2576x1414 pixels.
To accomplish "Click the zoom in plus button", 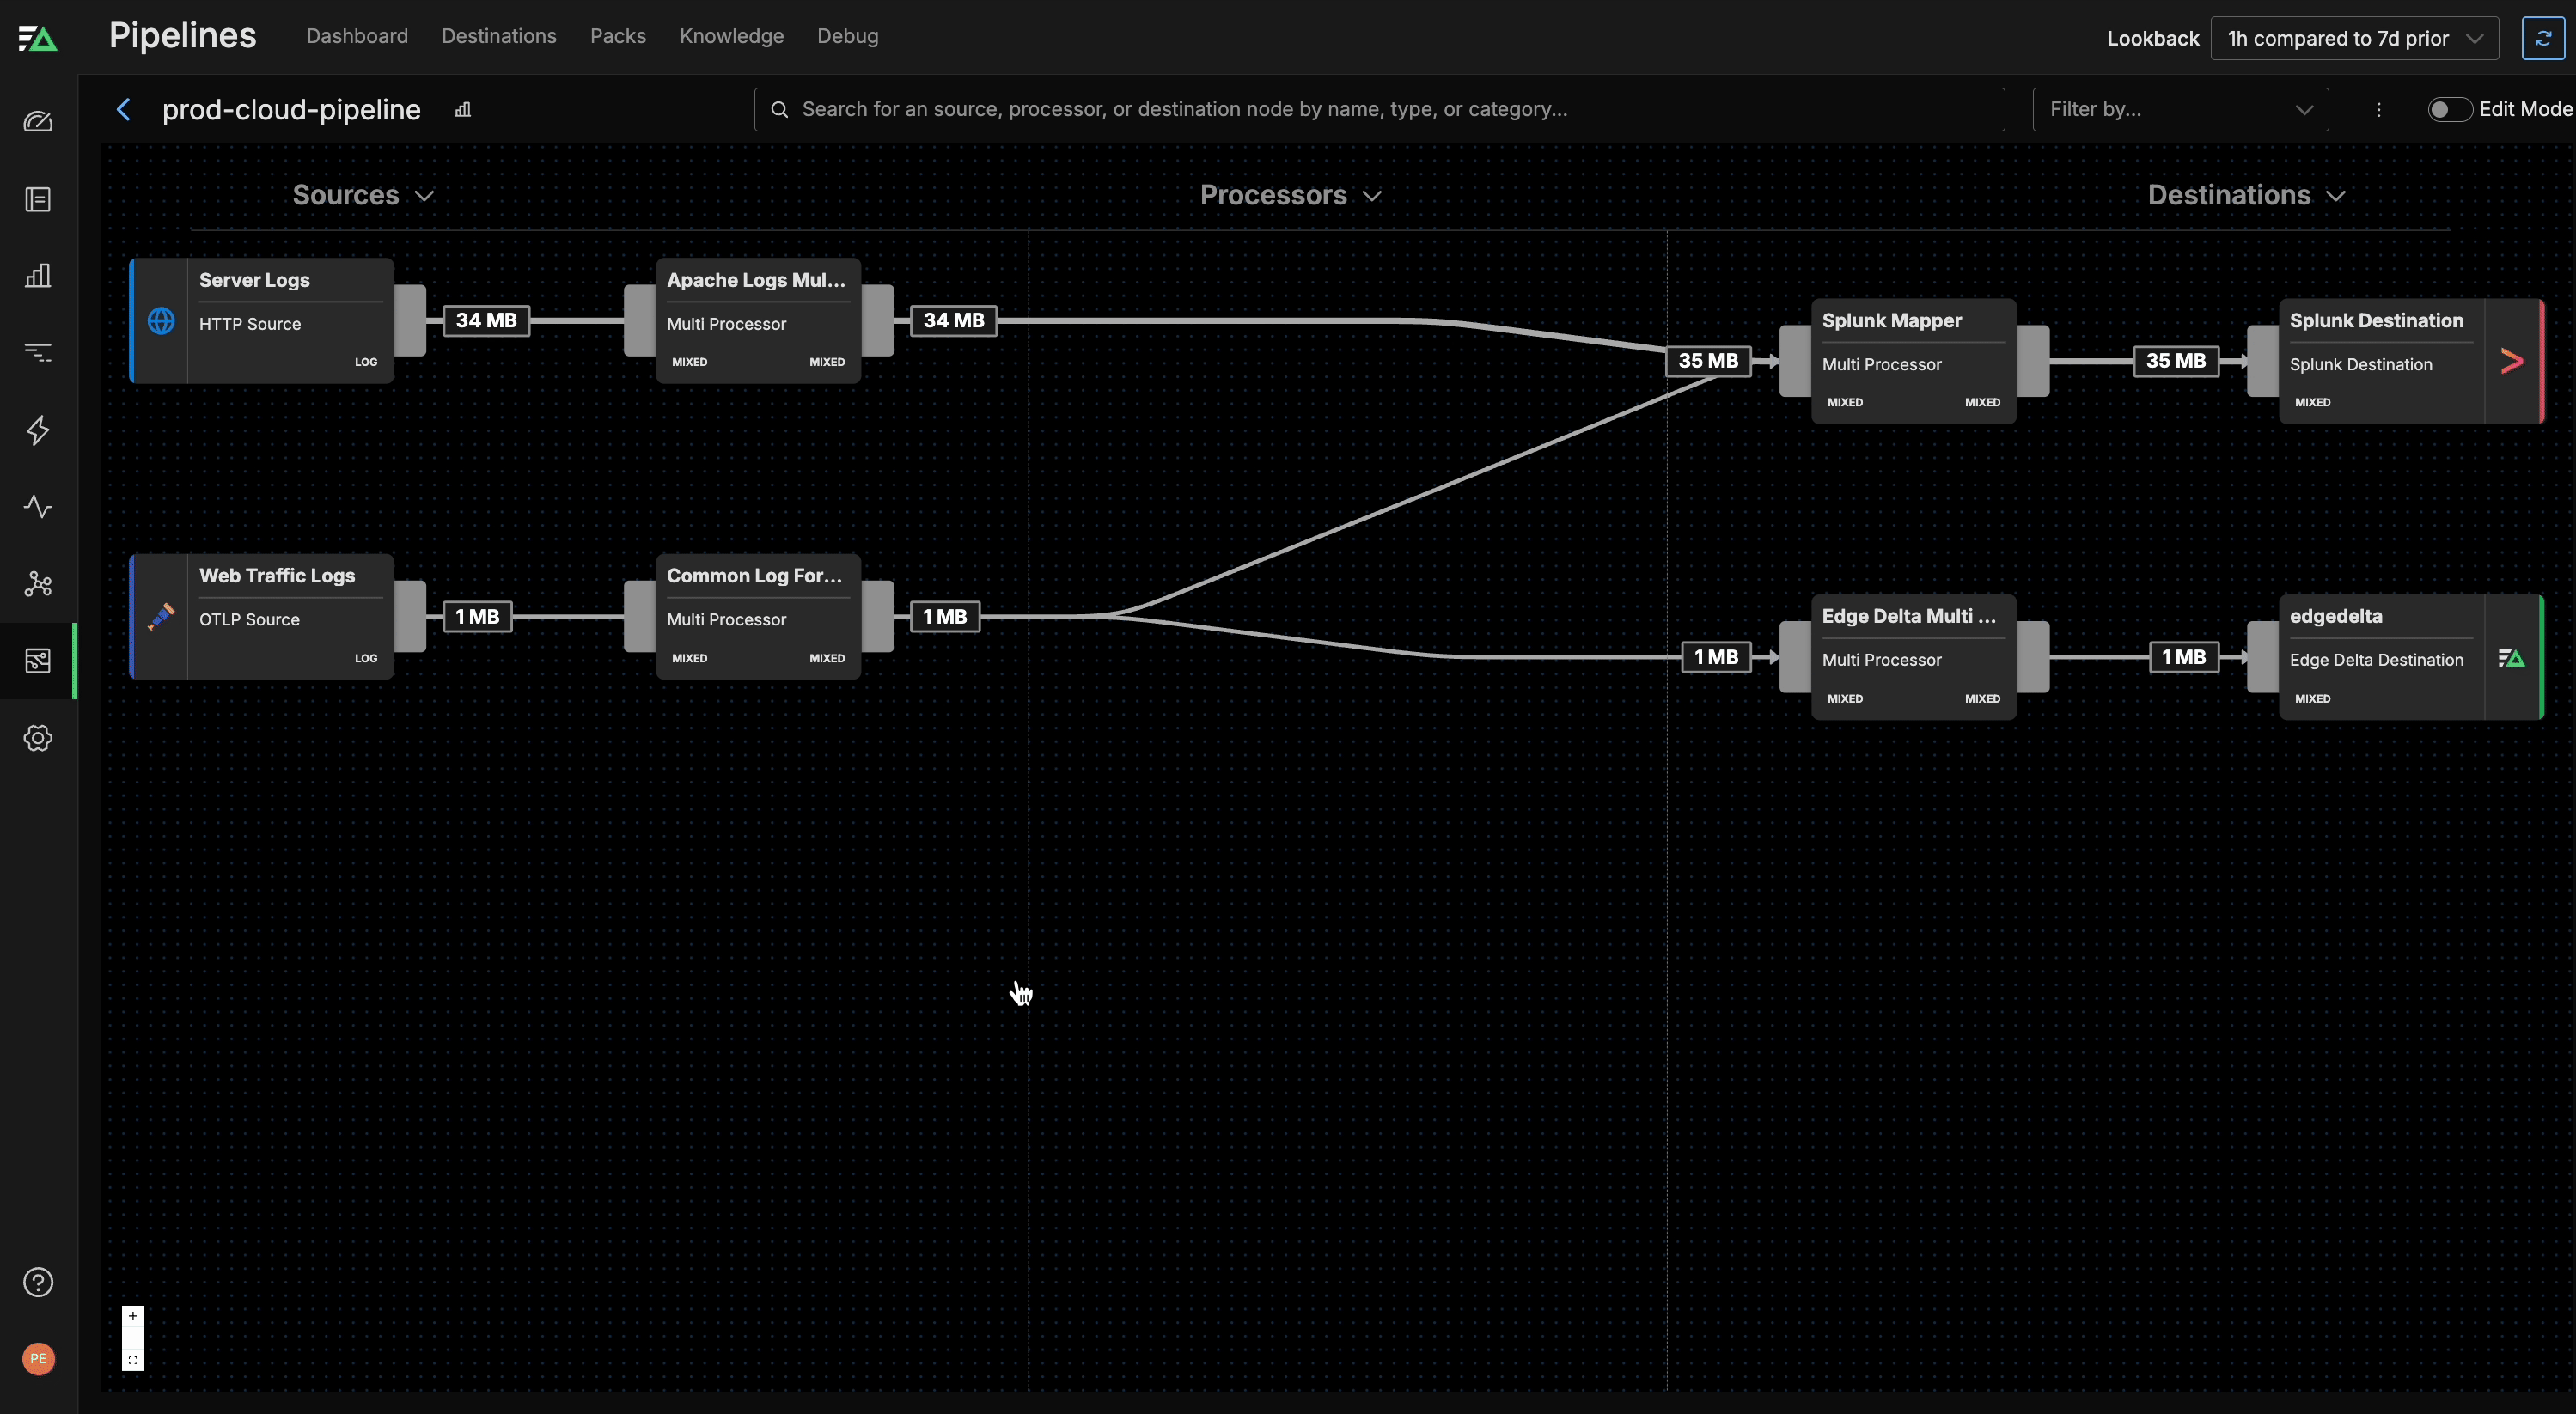I will tap(133, 1316).
